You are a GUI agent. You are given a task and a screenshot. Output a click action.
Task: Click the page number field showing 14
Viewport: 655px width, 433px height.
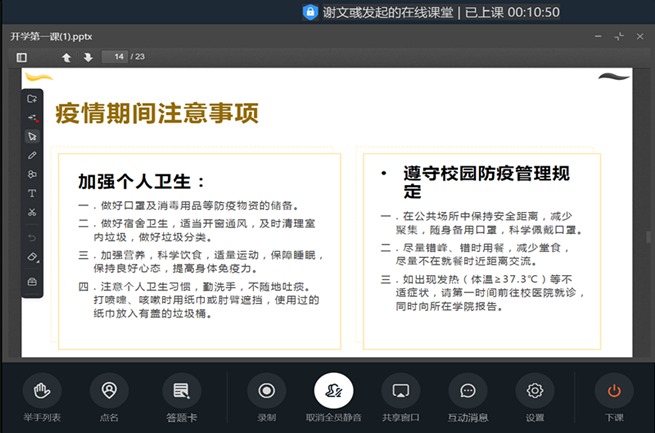tap(115, 57)
